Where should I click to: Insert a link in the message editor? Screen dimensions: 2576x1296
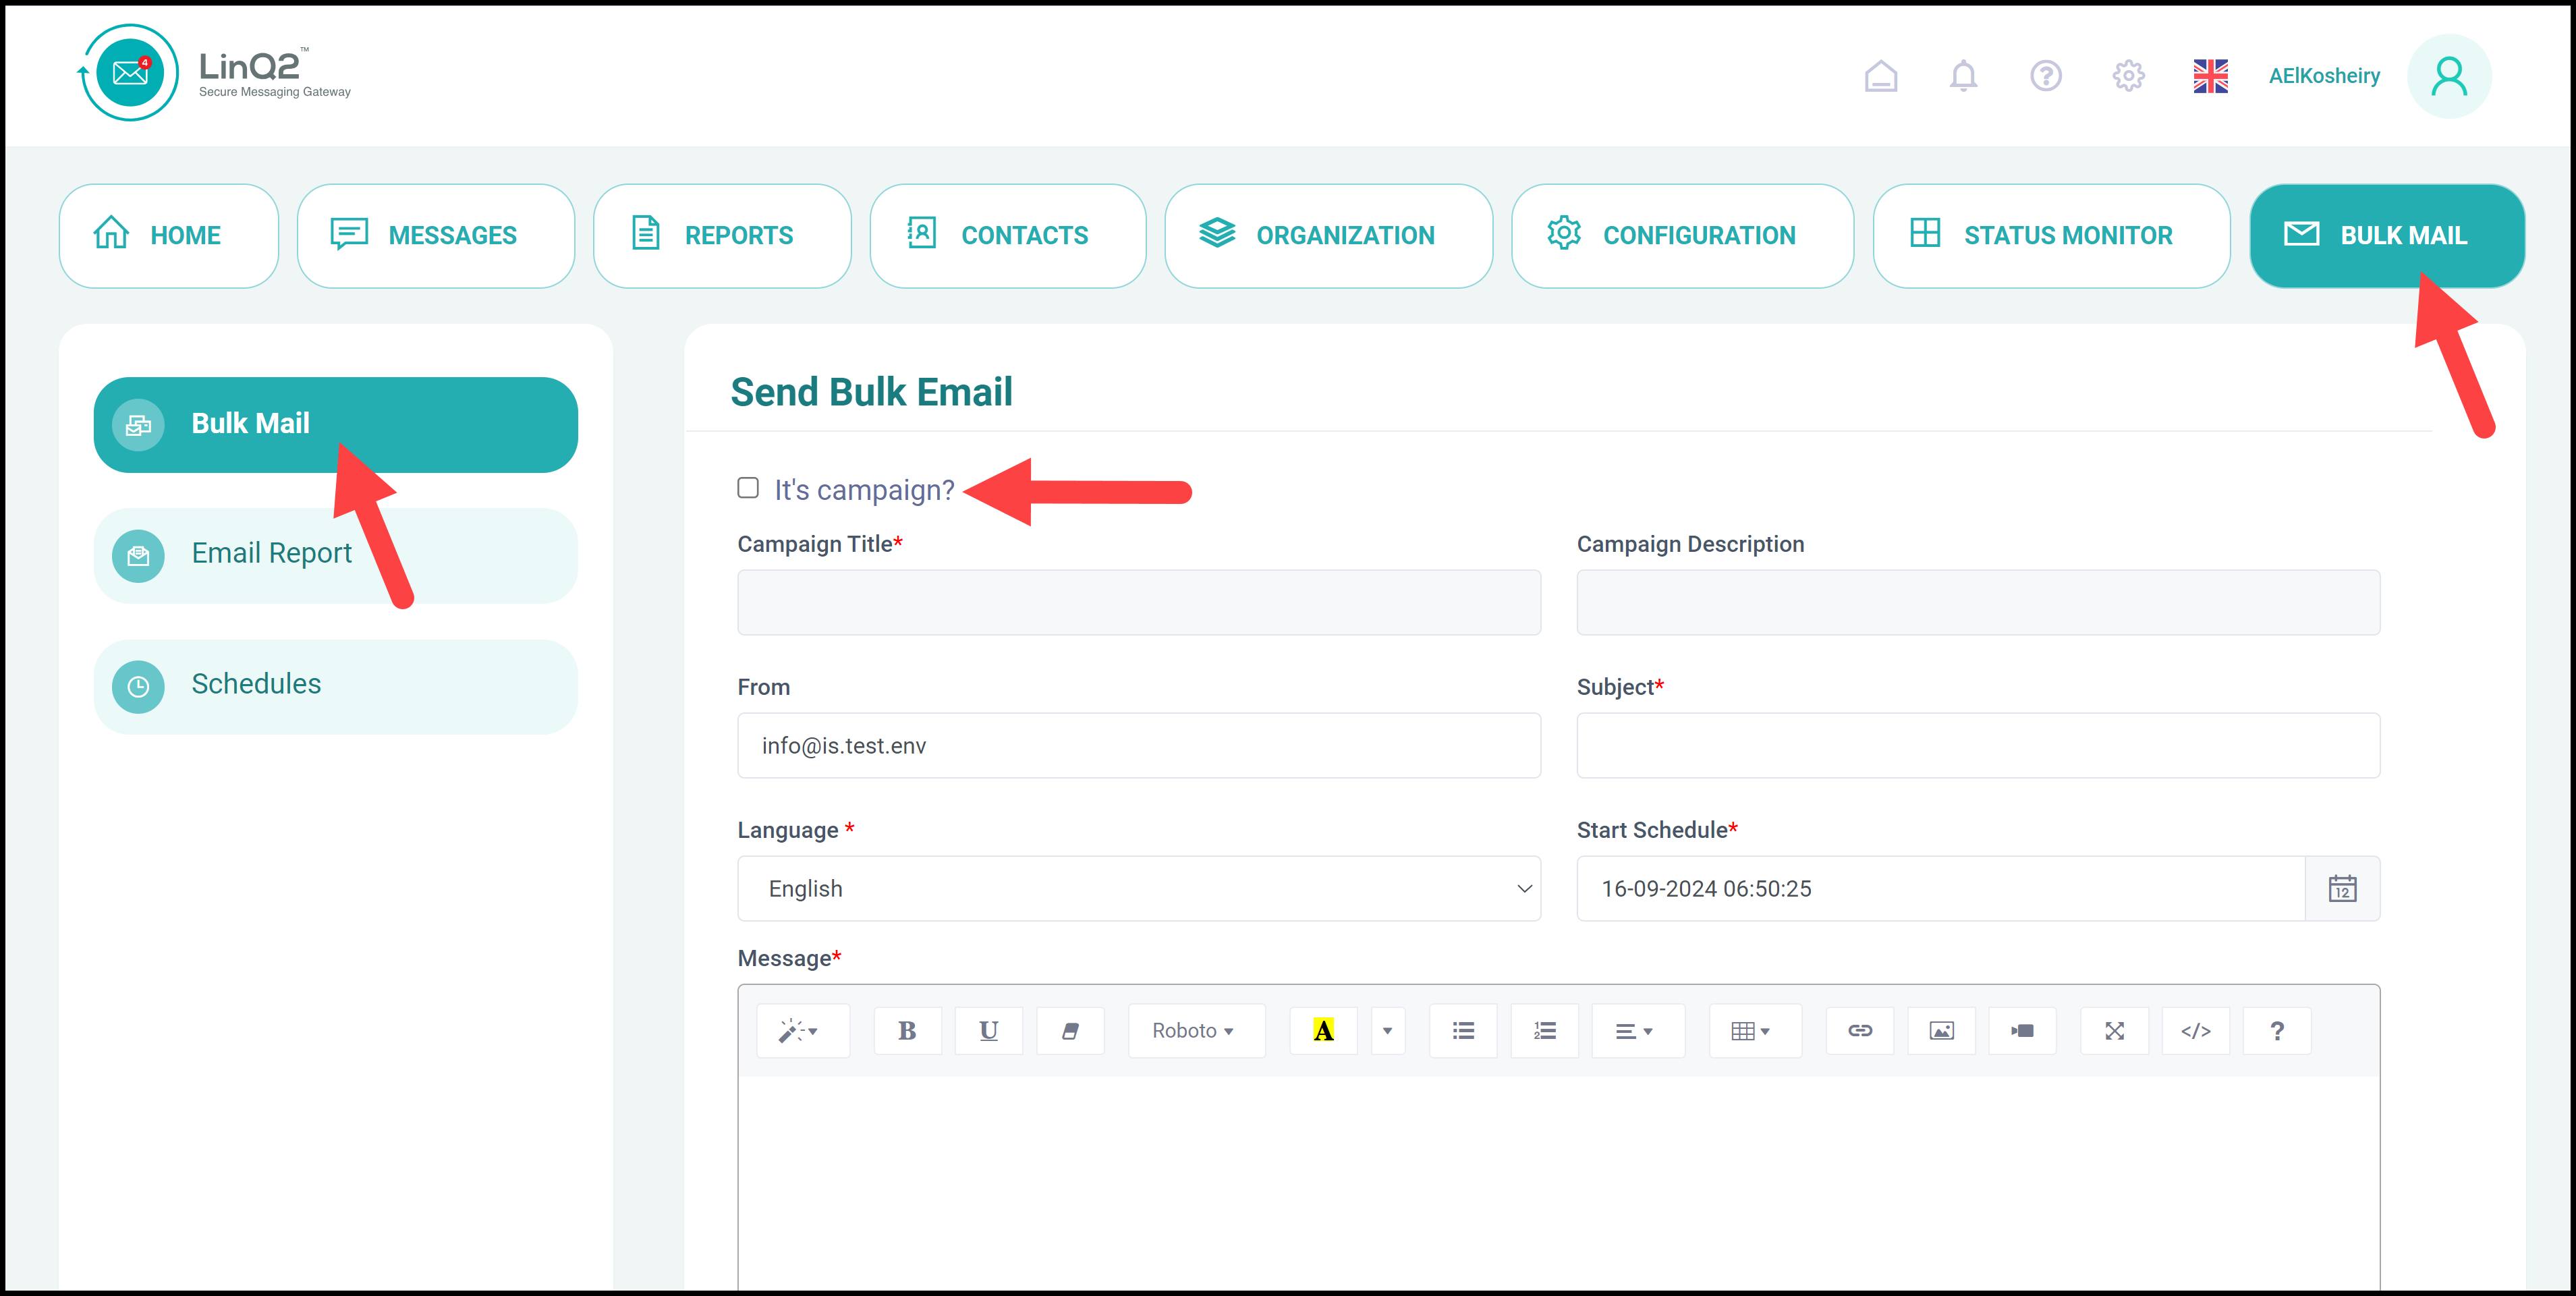coord(1859,1030)
